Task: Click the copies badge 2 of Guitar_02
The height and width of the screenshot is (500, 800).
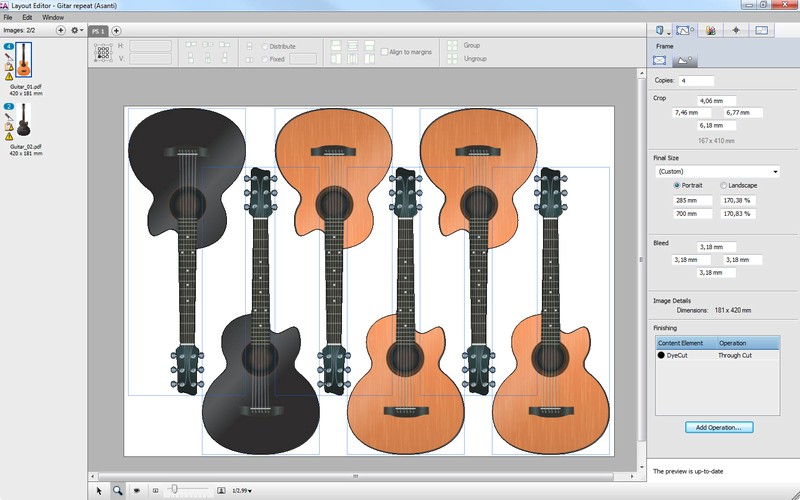Action: [9, 107]
